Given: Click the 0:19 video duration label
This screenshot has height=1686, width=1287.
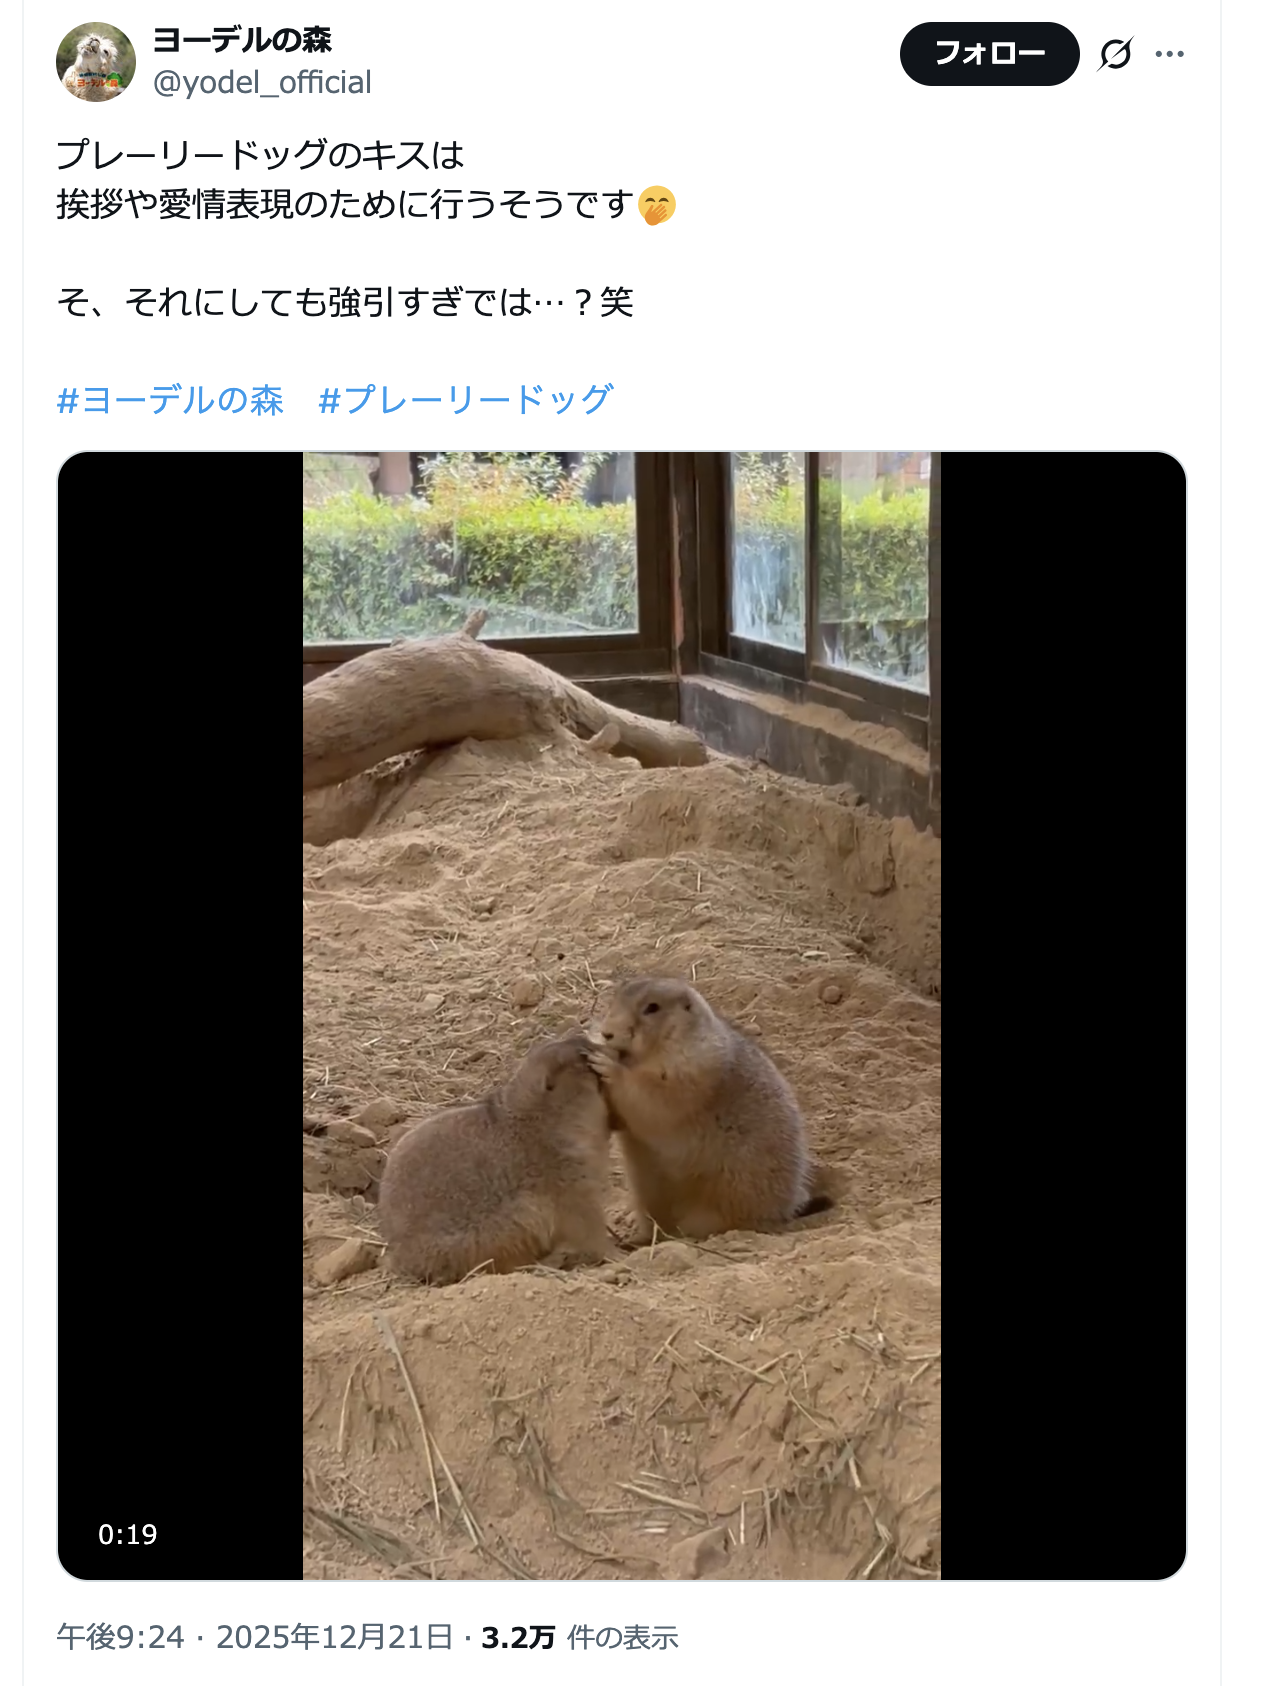Looking at the screenshot, I should tap(128, 1534).
